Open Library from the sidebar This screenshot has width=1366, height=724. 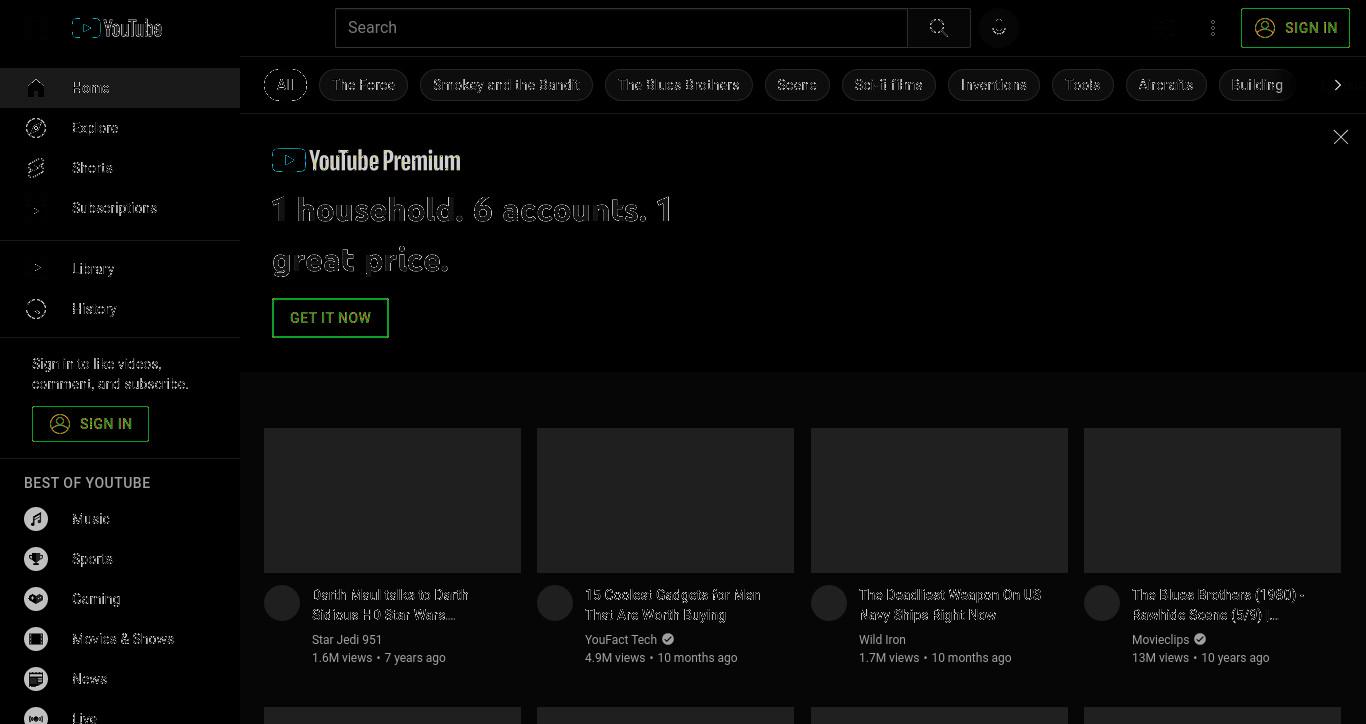click(120, 269)
